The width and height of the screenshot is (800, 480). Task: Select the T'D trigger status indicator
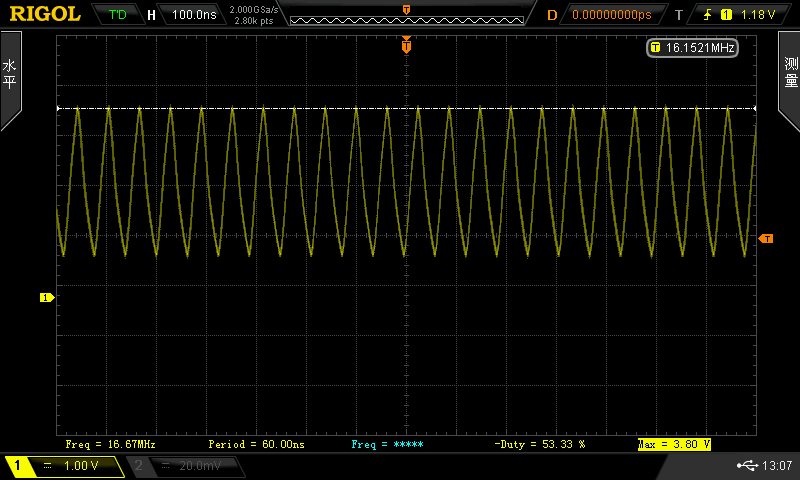(x=118, y=14)
